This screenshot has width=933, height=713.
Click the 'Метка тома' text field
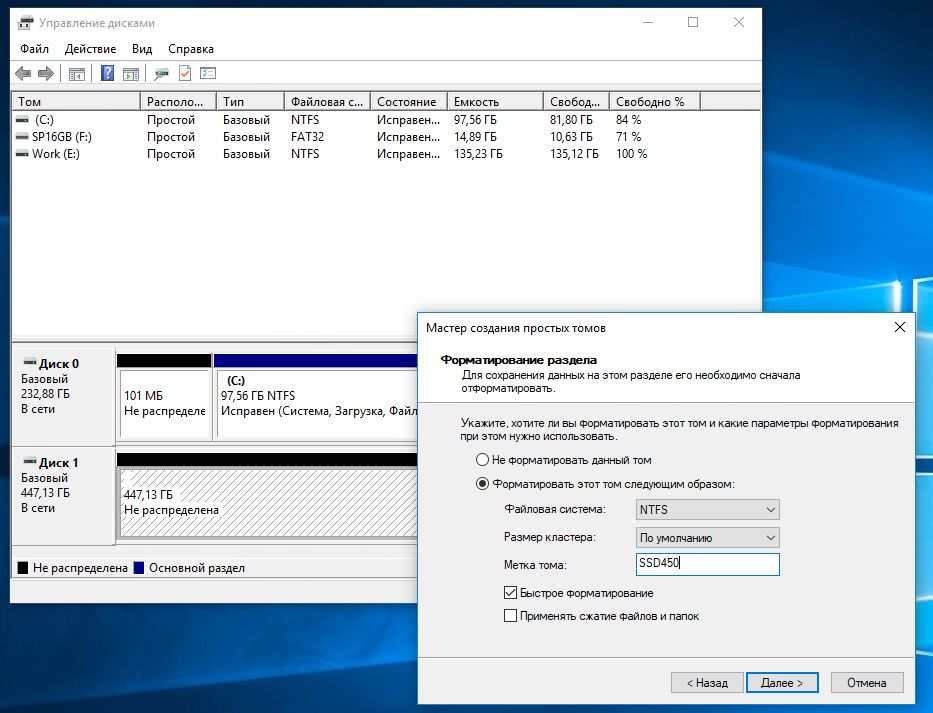tap(707, 564)
